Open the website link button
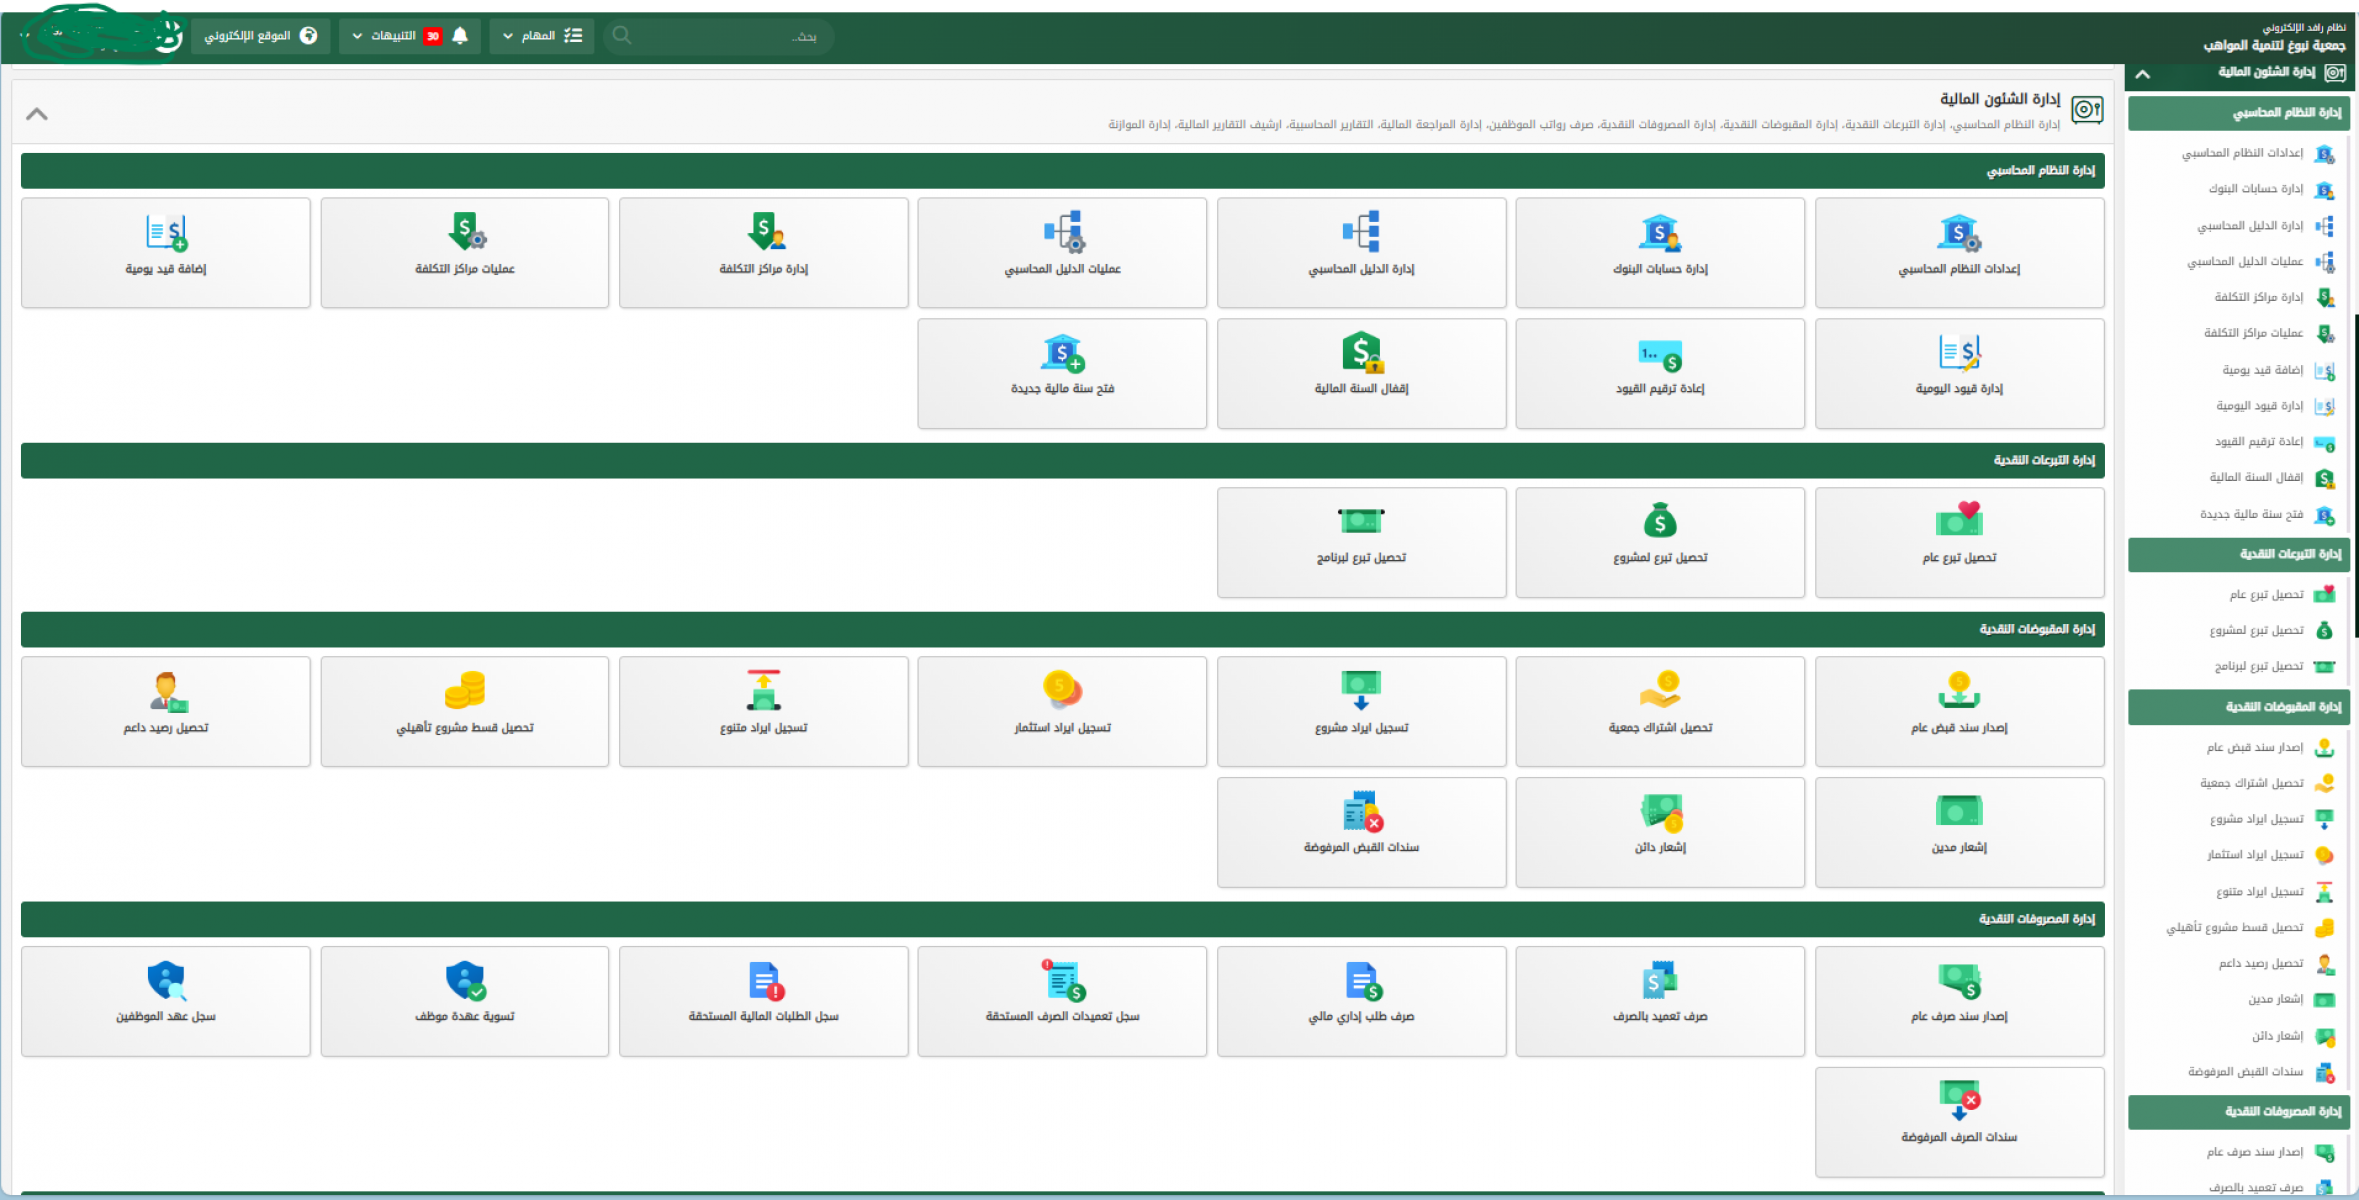 point(260,36)
